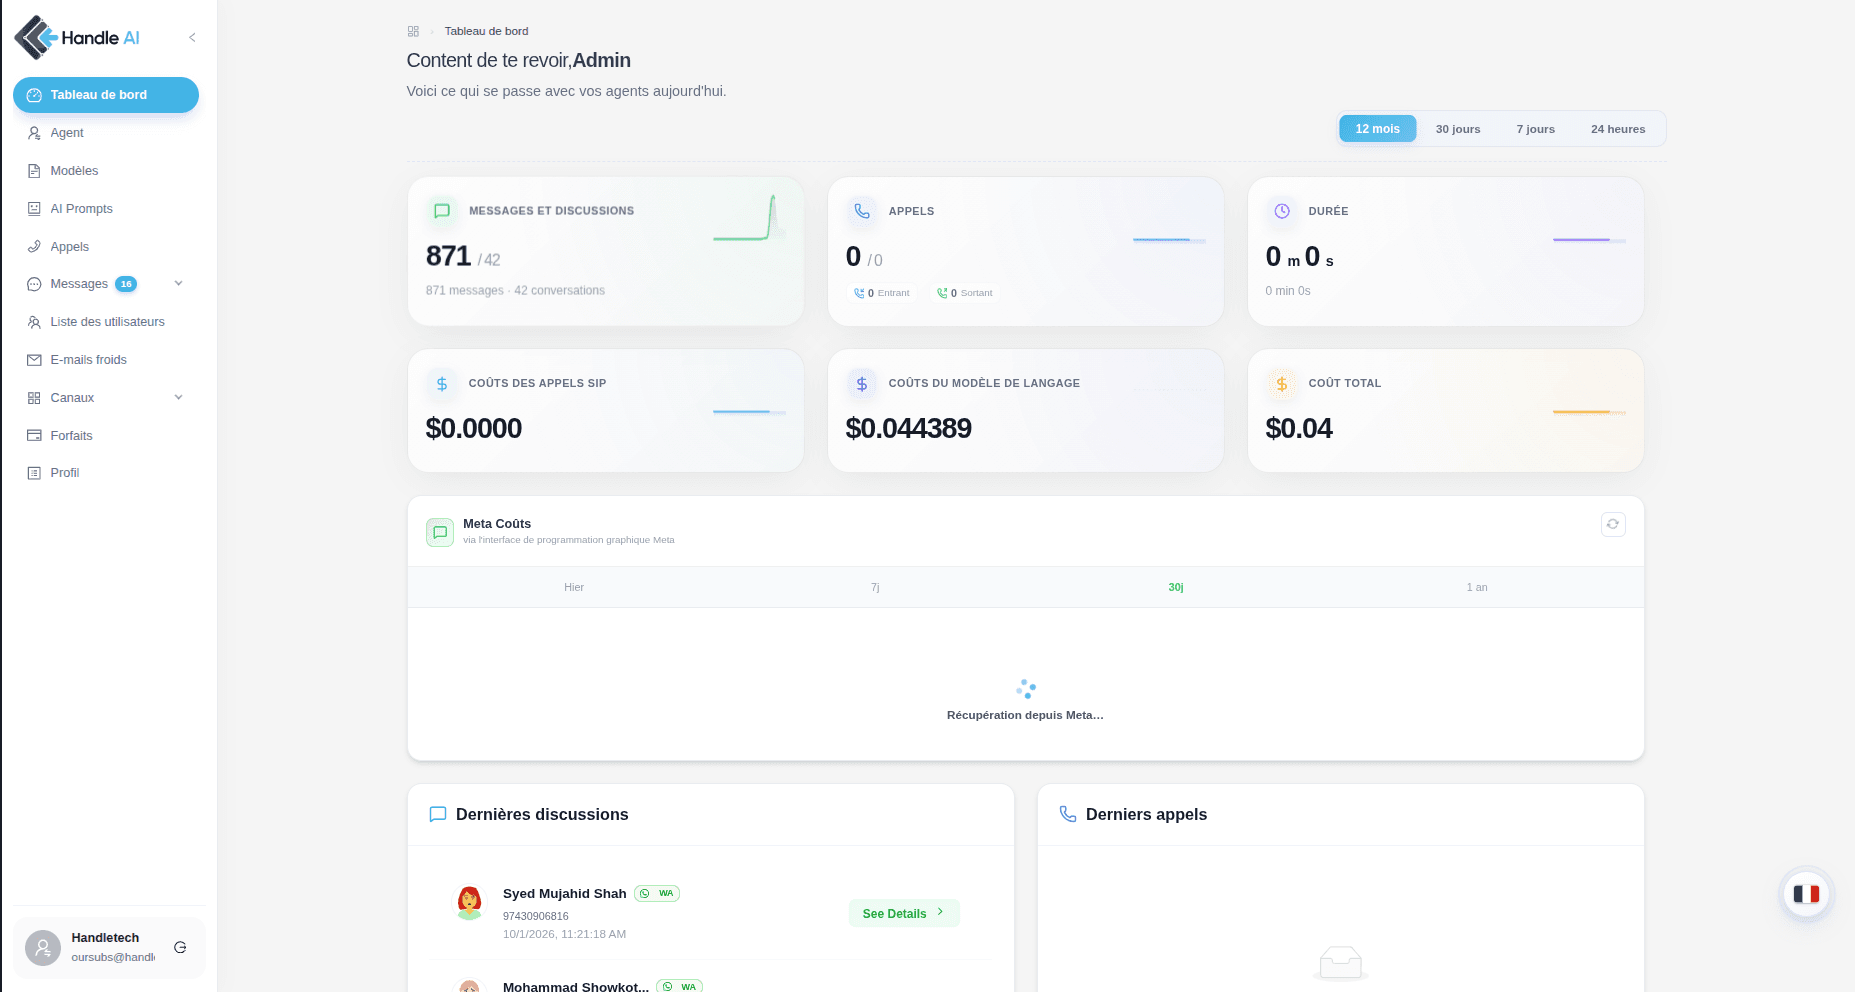
Task: Collapse the sidebar with the arrow icon
Action: 192,38
